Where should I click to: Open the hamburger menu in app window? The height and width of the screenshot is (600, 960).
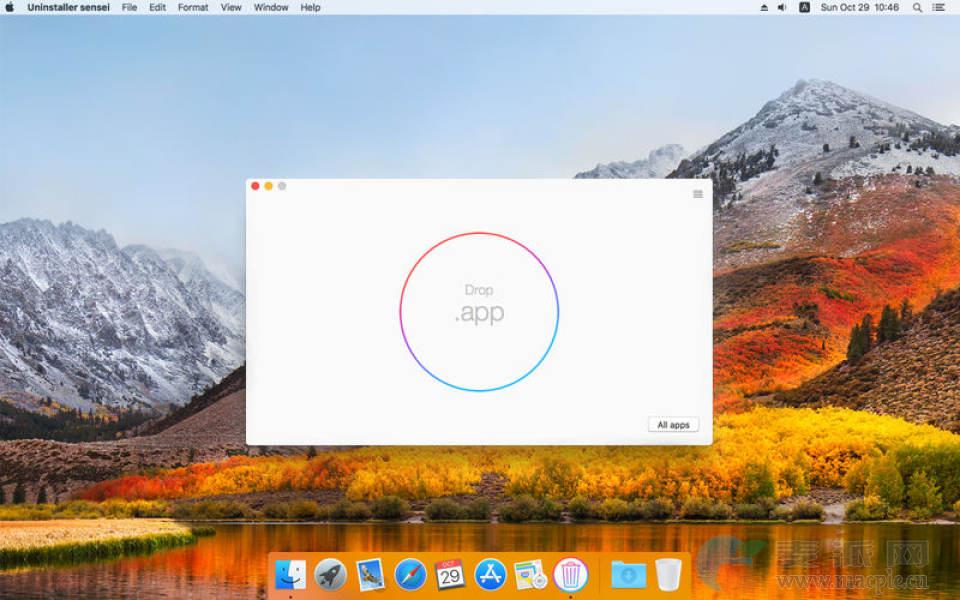coord(697,194)
